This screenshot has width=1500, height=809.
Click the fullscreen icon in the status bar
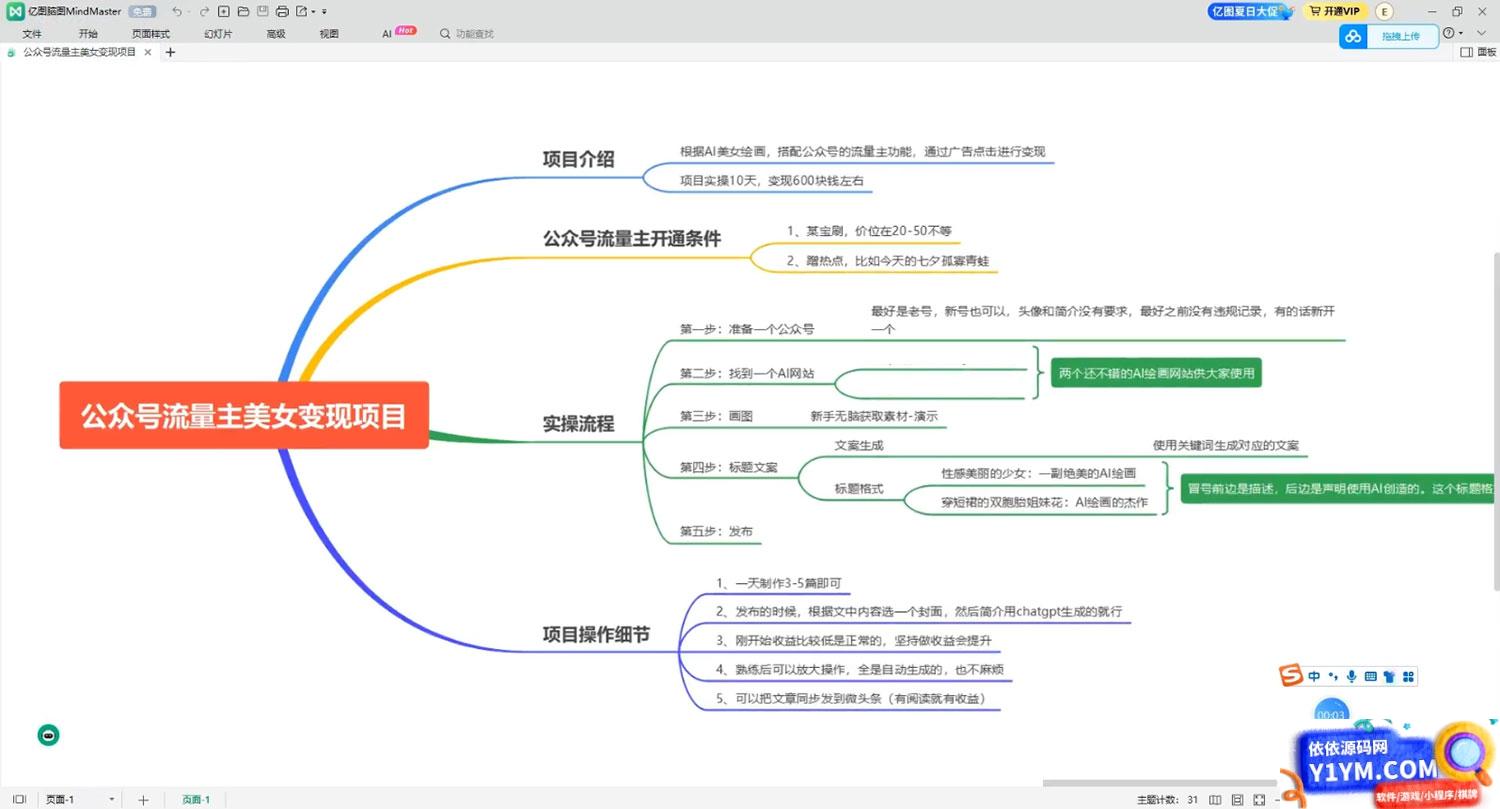pyautogui.click(x=1259, y=799)
